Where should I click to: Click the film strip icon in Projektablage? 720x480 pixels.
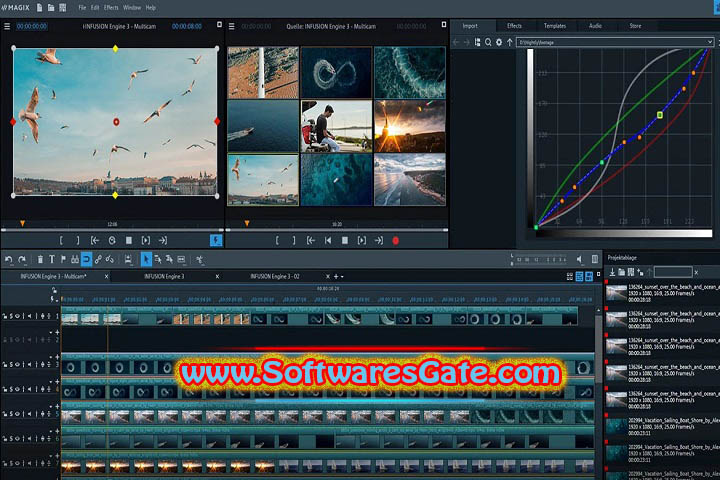click(631, 272)
